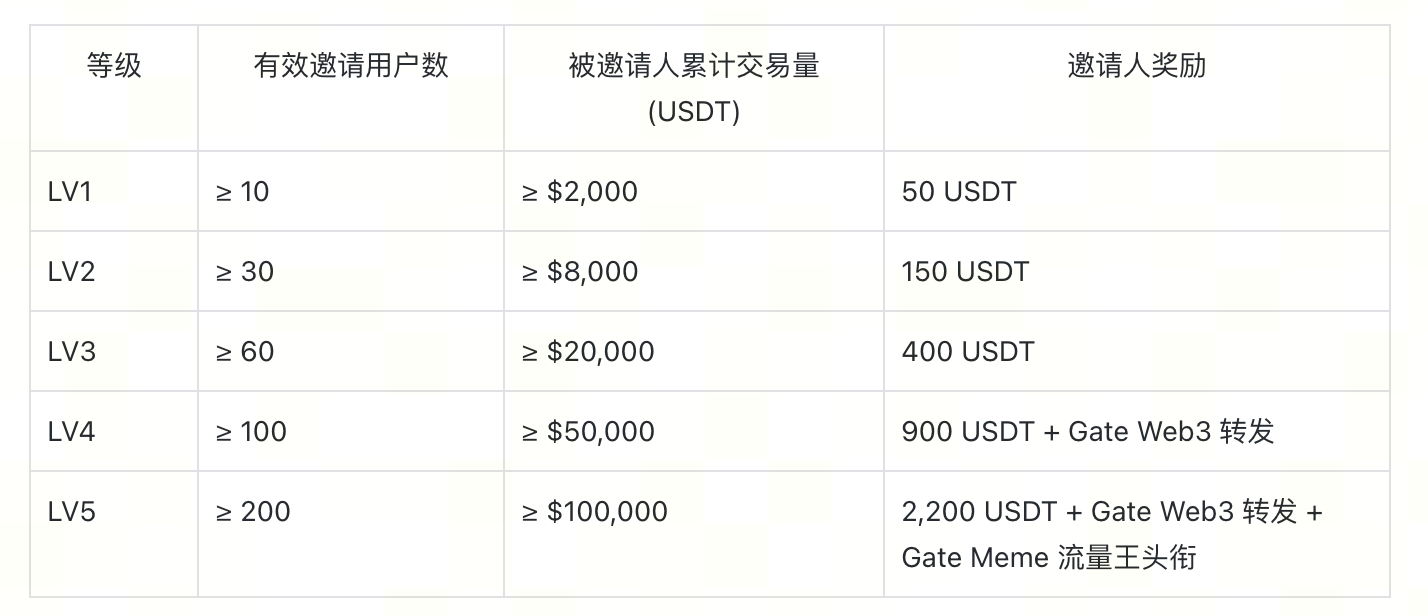Image resolution: width=1428 pixels, height=616 pixels.
Task: Click the ≥ 10 invited users cell
Action: point(242,192)
